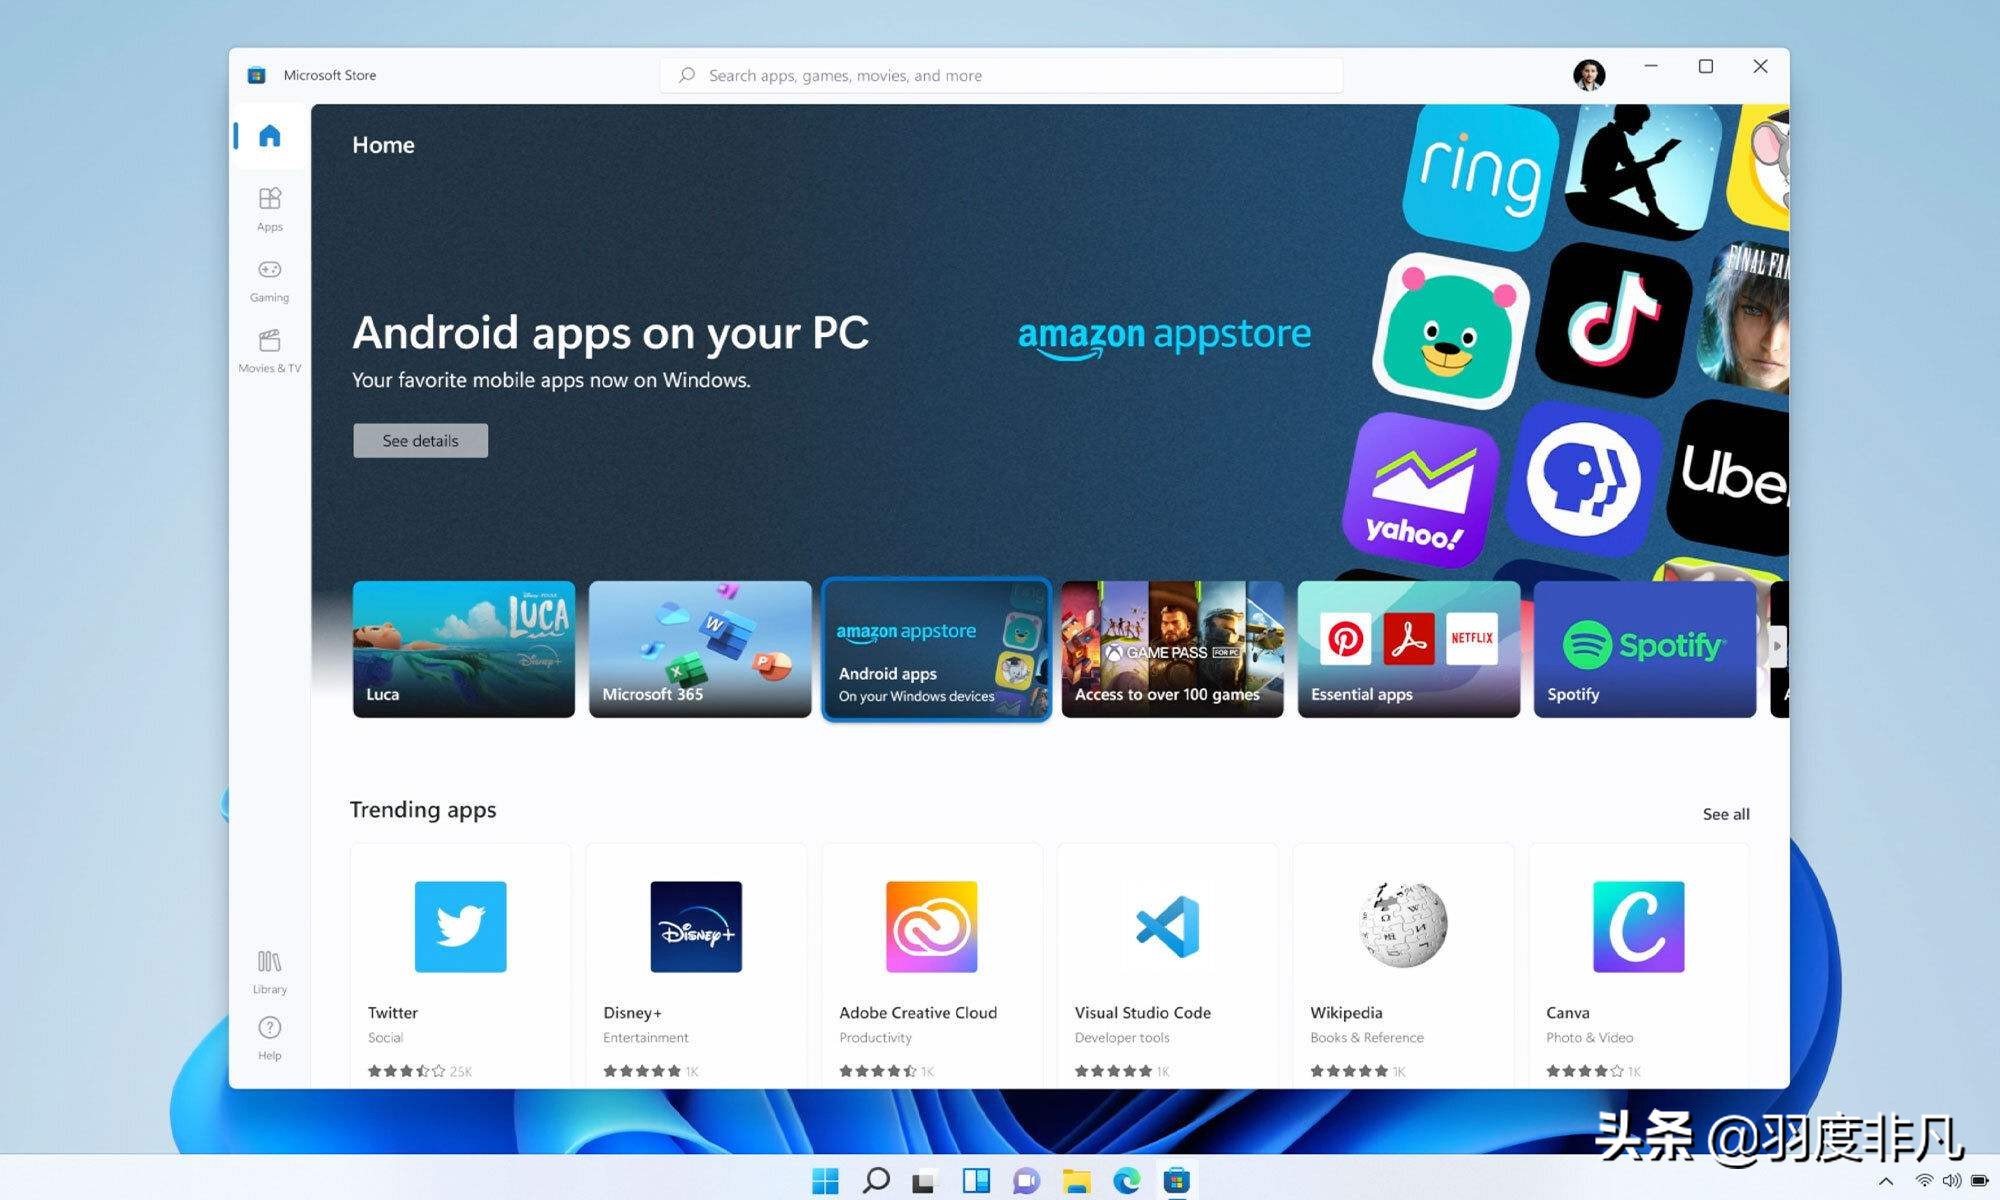Select the Microsoft 365 featured card

click(x=699, y=648)
